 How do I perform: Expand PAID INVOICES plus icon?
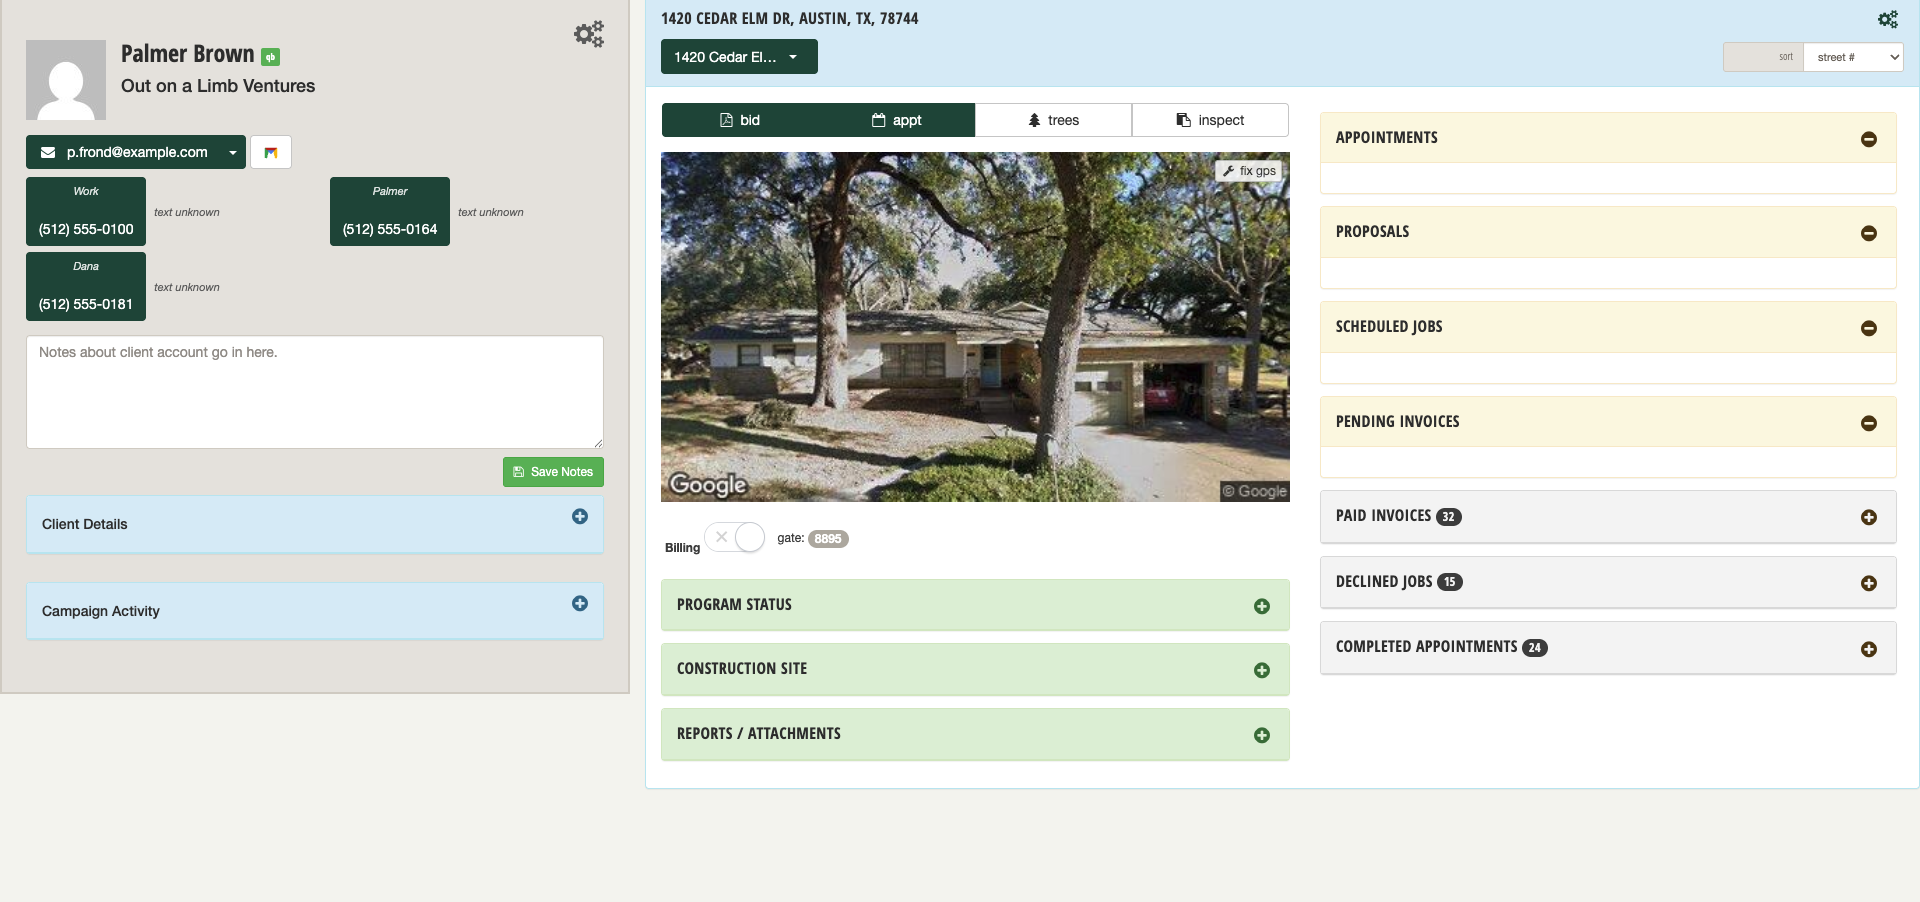(x=1869, y=517)
